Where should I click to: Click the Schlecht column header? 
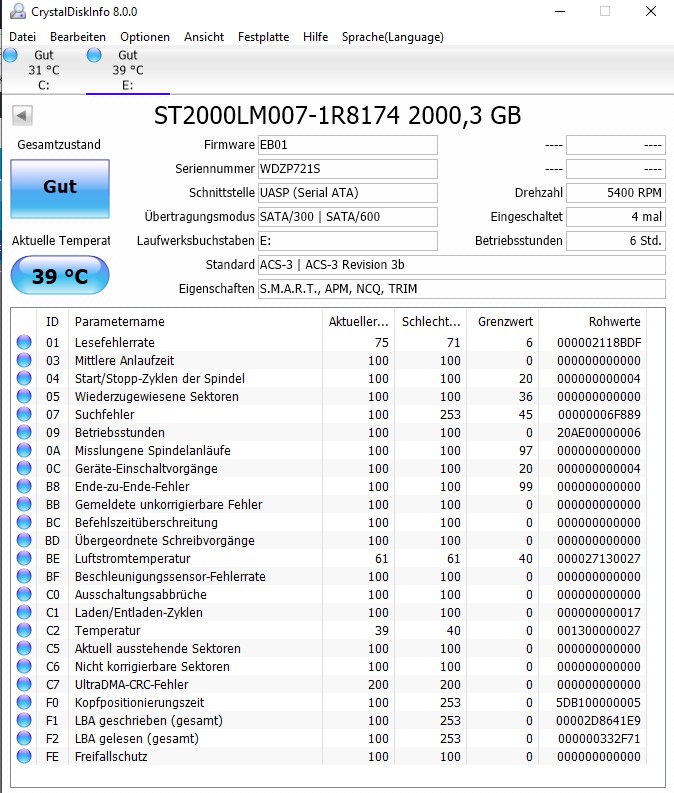430,322
